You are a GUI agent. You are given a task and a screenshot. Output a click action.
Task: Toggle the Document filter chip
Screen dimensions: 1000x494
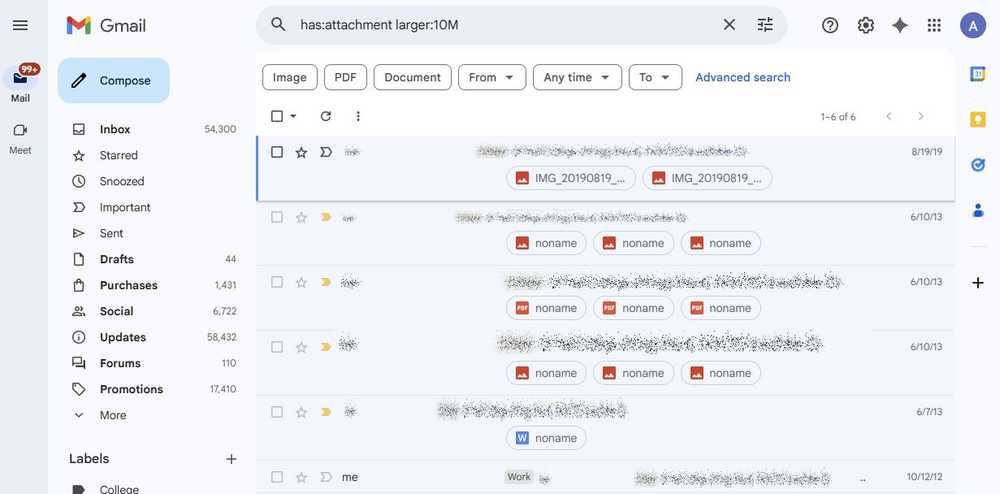pyautogui.click(x=413, y=77)
